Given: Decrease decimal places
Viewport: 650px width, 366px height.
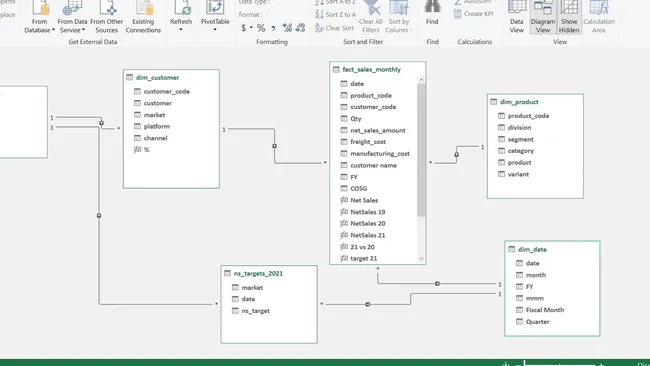Looking at the screenshot, I should (x=300, y=28).
